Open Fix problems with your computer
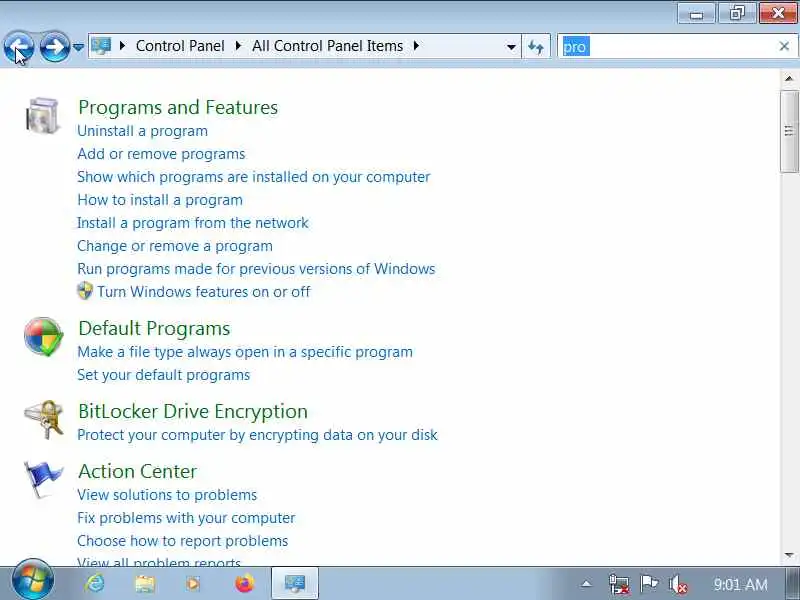 tap(186, 517)
